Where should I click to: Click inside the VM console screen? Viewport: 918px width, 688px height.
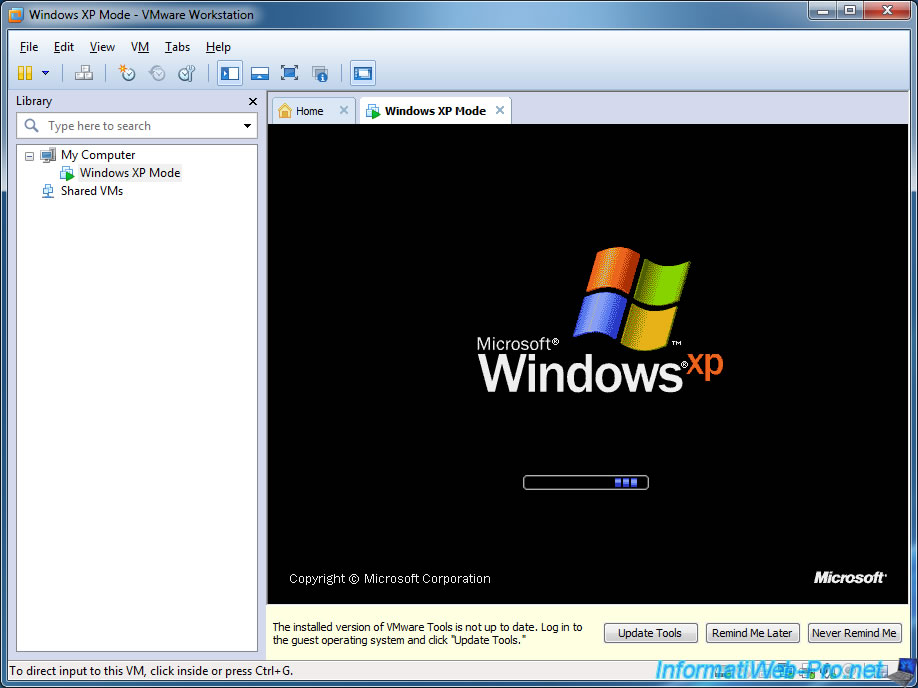[x=587, y=363]
